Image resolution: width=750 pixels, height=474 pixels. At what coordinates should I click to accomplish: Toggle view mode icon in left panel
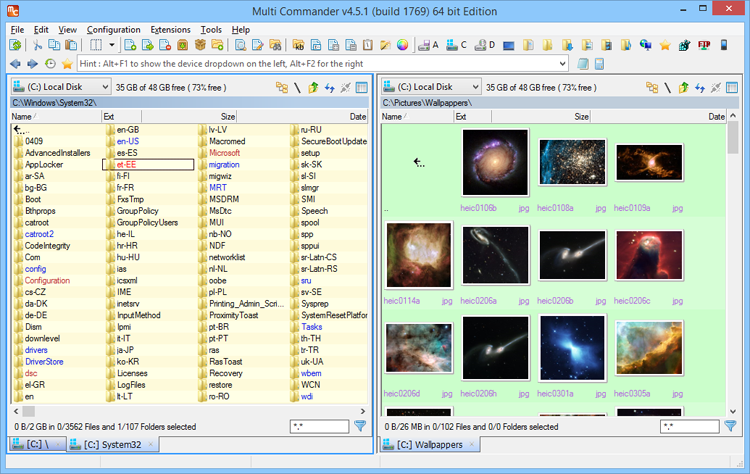[x=361, y=88]
